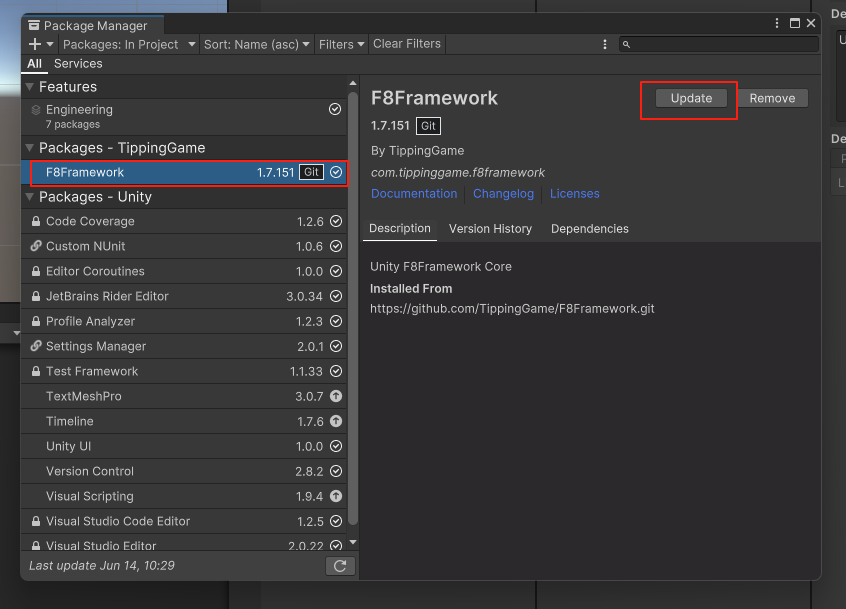This screenshot has height=609, width=846.
Task: Click the update arrow icon on TextMeshPro
Action: (x=334, y=396)
